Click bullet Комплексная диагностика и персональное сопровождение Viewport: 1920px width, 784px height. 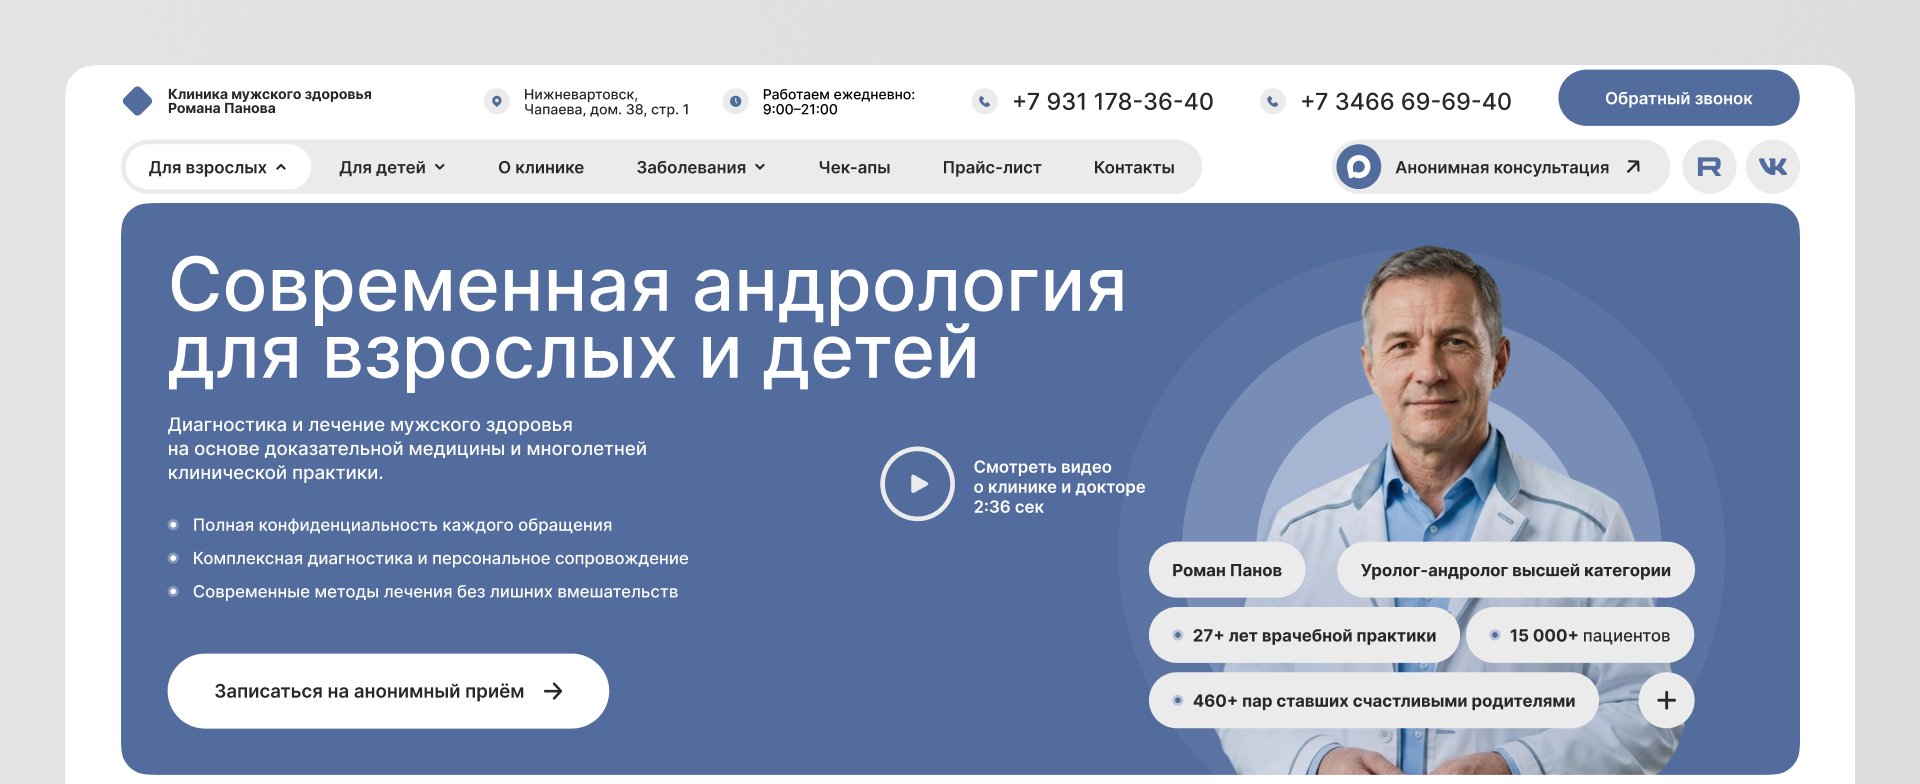click(x=440, y=558)
